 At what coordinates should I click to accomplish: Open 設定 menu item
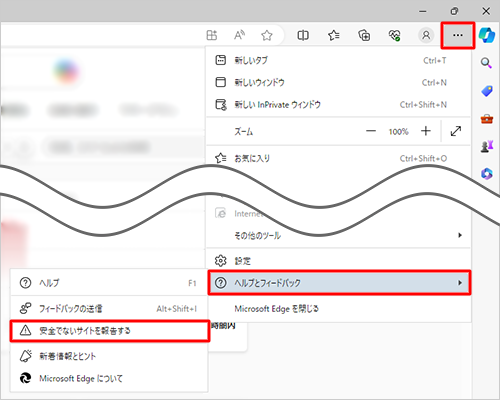point(338,261)
